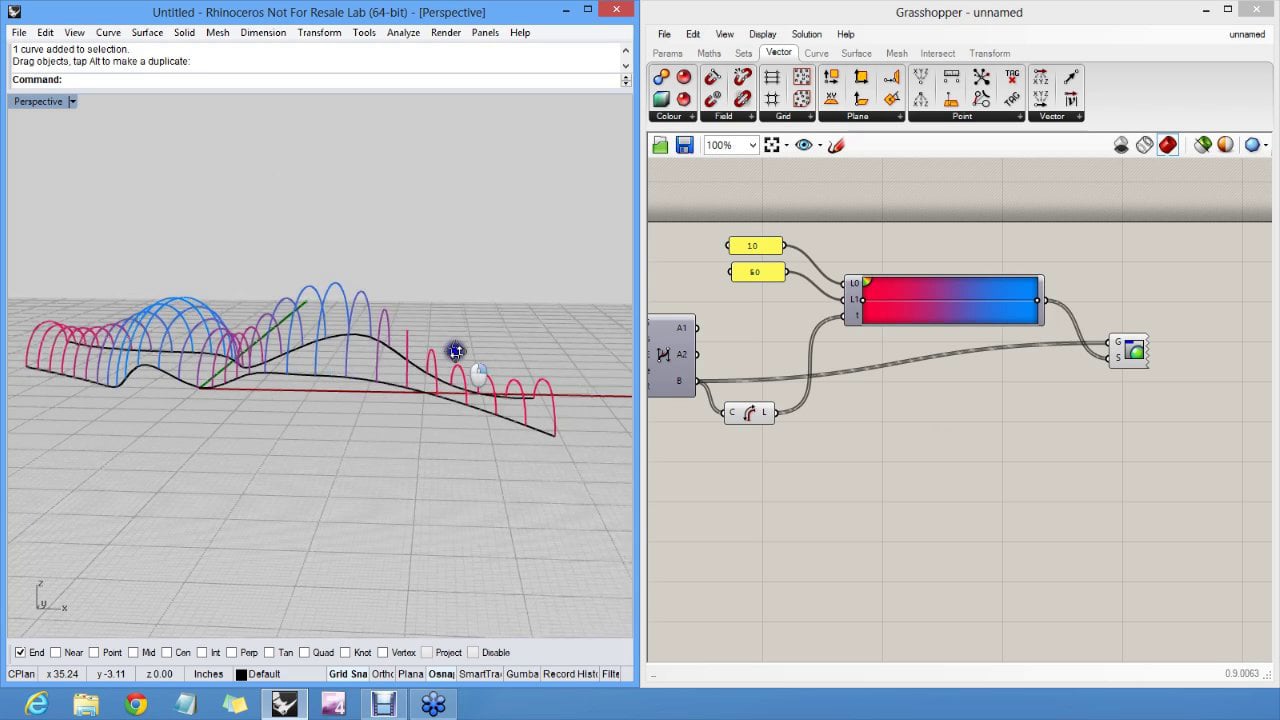Viewport: 1280px width, 720px height.
Task: Toggle Gumball in Rhino status bar
Action: [x=522, y=674]
